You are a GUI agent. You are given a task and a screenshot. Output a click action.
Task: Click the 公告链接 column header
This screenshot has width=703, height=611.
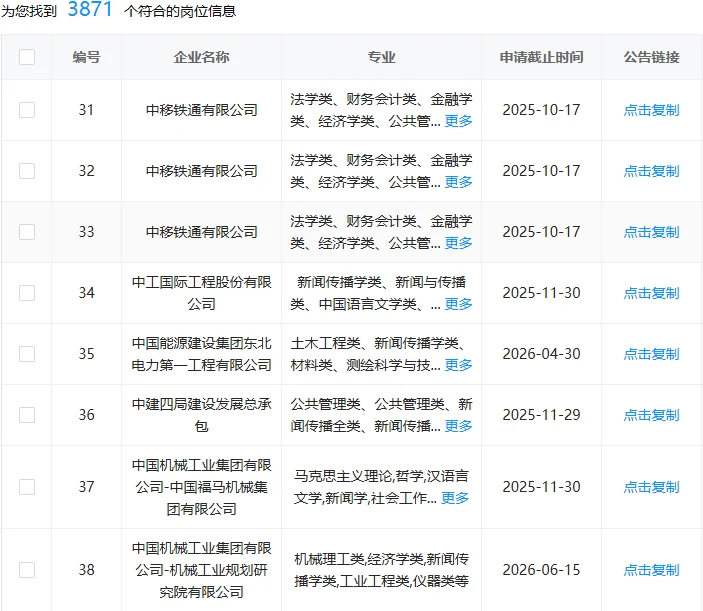tap(651, 57)
